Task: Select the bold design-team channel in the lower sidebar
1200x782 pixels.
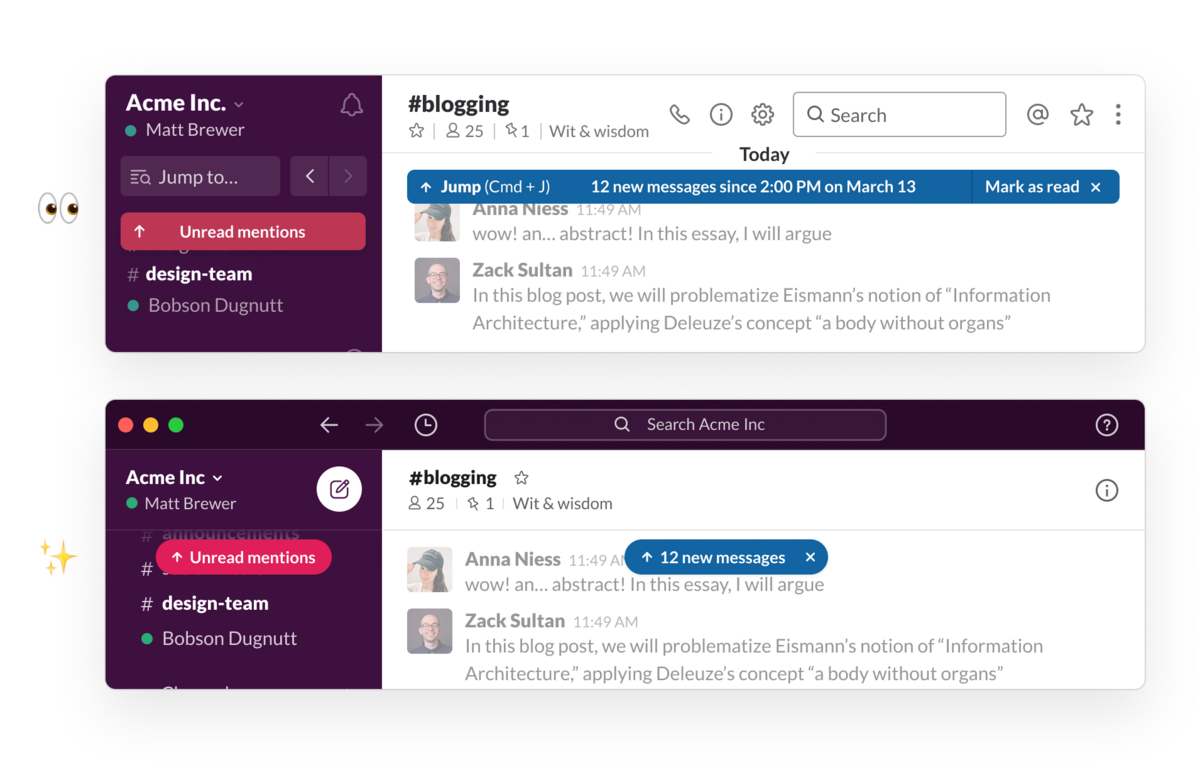Action: click(215, 603)
